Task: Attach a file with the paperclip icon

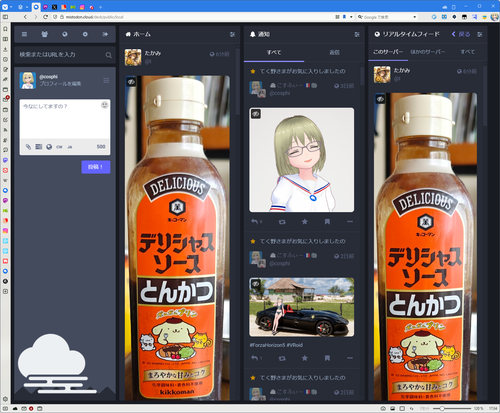Action: point(28,147)
